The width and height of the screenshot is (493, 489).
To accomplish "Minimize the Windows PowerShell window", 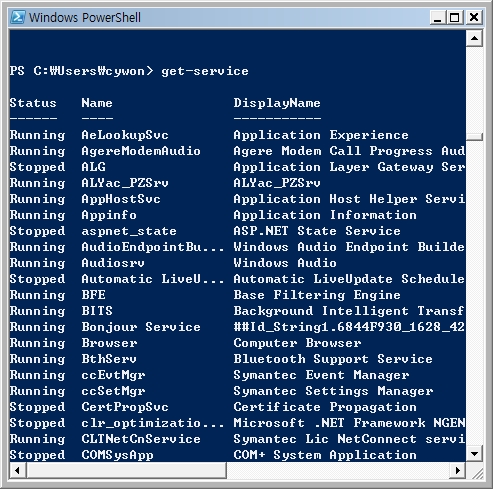I will coord(438,17).
